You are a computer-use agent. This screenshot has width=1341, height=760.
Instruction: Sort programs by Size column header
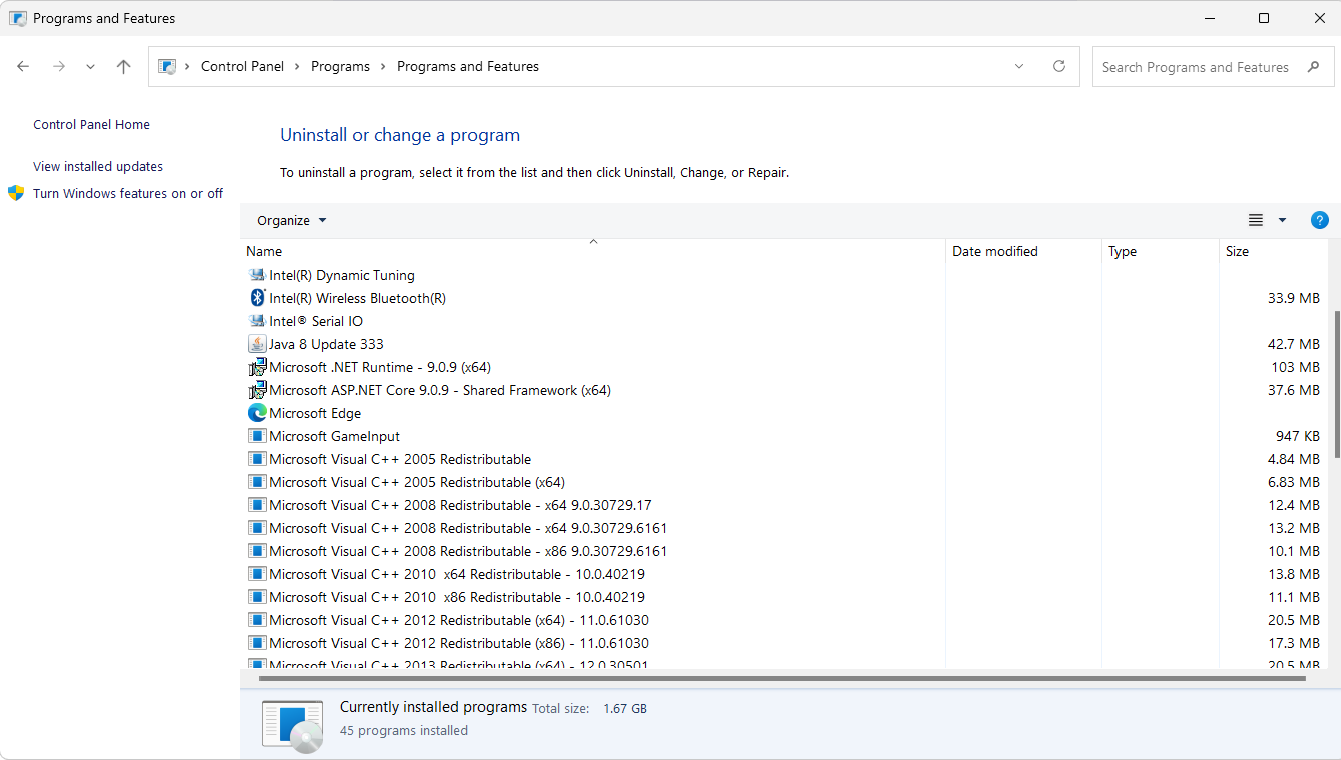[x=1237, y=251]
